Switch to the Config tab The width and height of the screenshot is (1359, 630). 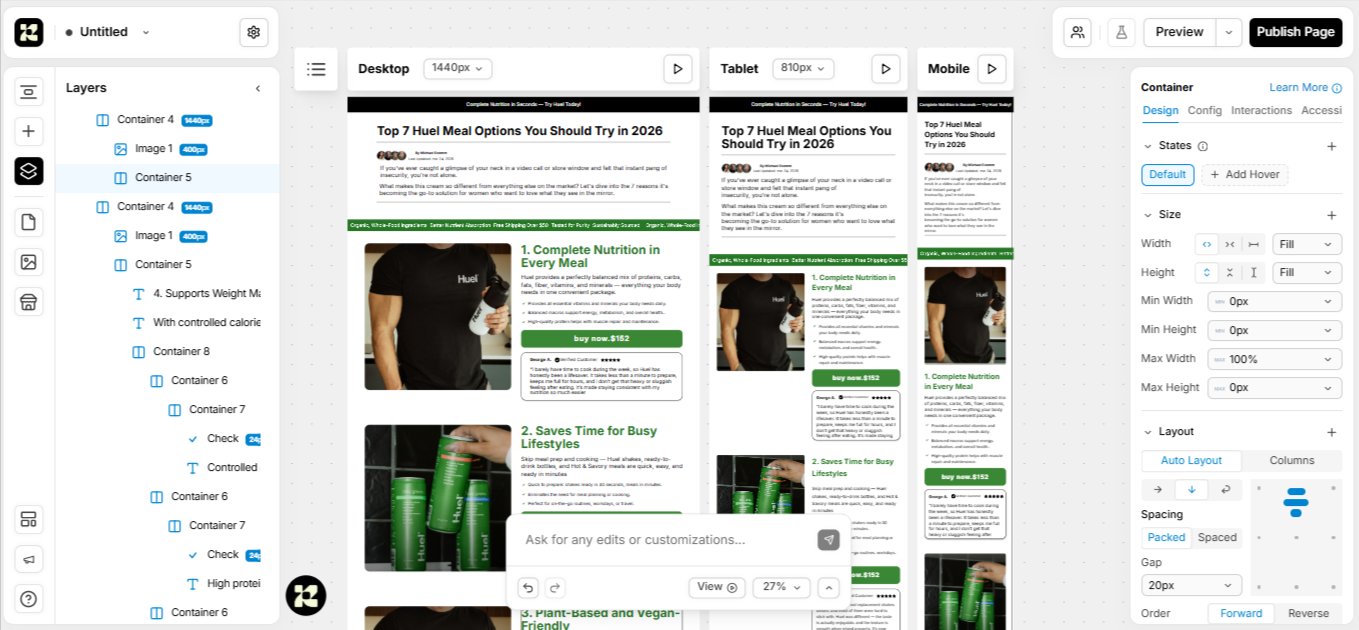click(x=1205, y=111)
